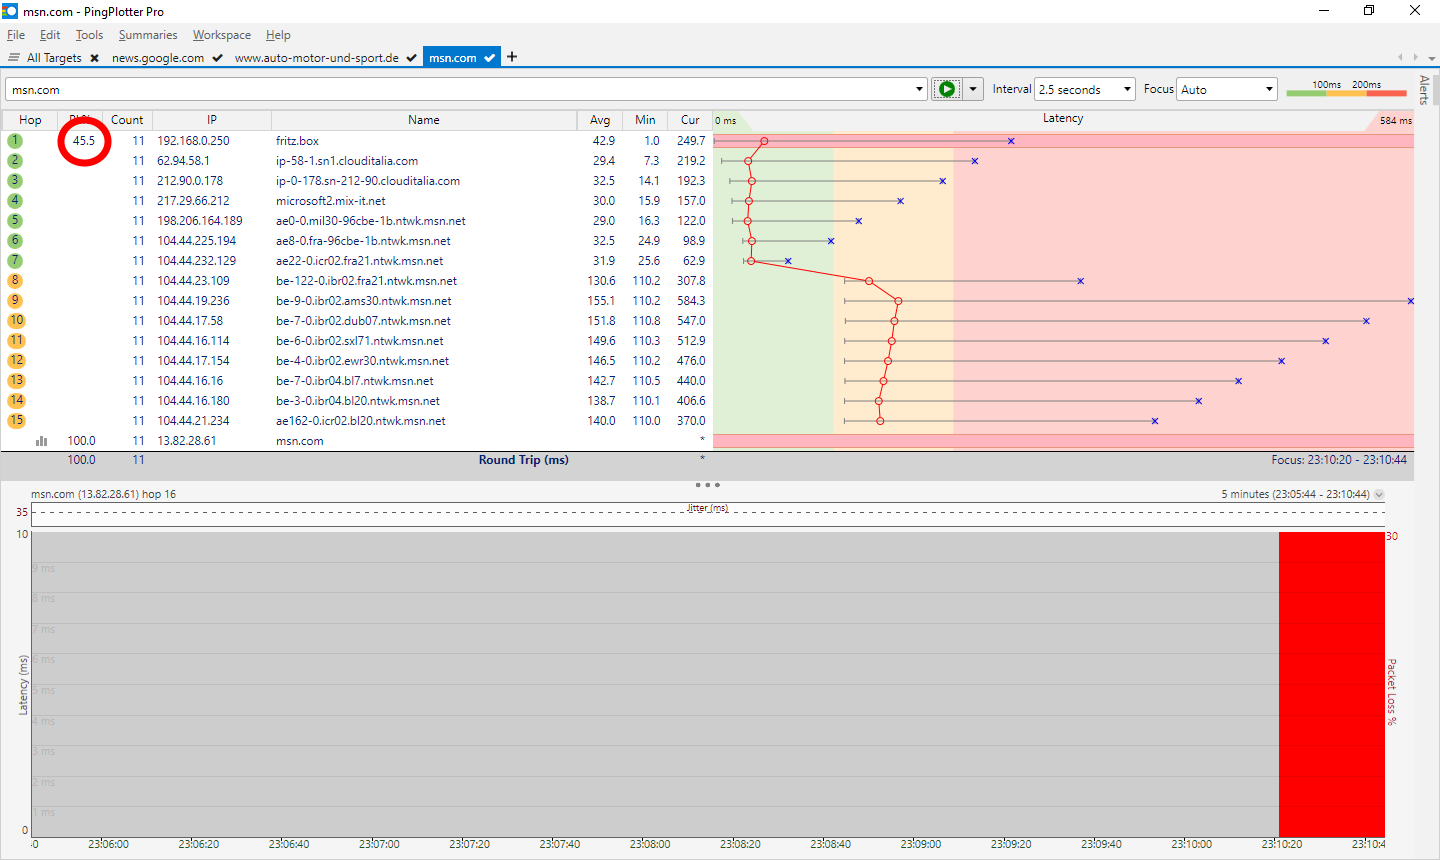This screenshot has height=860, width=1440.
Task: Open the new target tab plus icon
Action: point(512,57)
